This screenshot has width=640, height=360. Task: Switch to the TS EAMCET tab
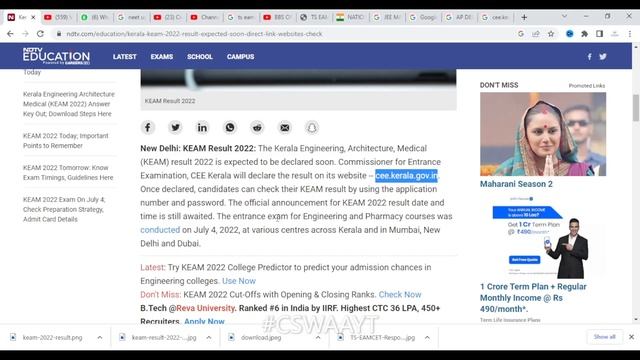coord(314,17)
